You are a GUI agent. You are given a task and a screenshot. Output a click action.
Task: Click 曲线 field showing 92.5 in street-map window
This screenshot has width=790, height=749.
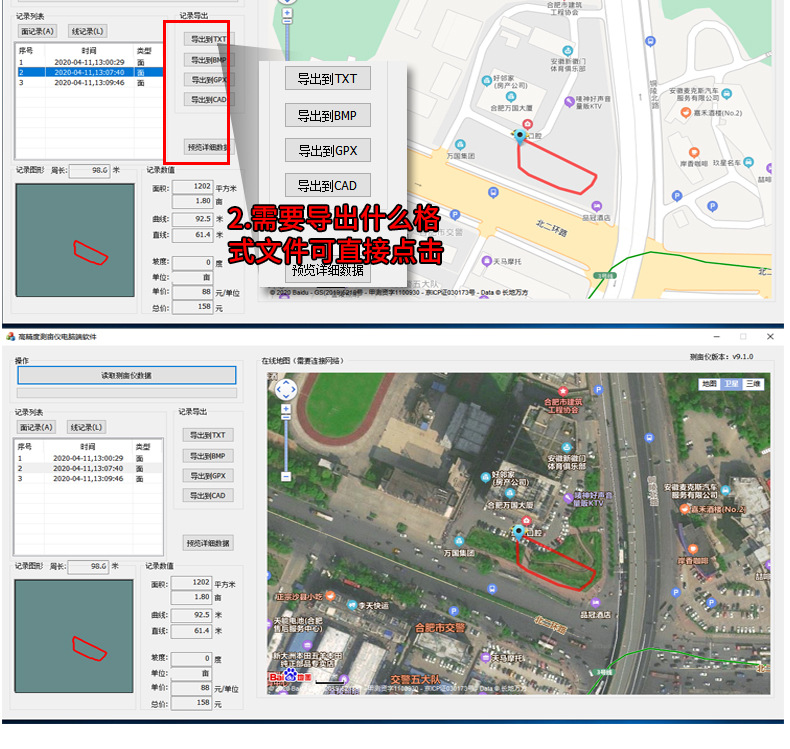click(x=192, y=219)
